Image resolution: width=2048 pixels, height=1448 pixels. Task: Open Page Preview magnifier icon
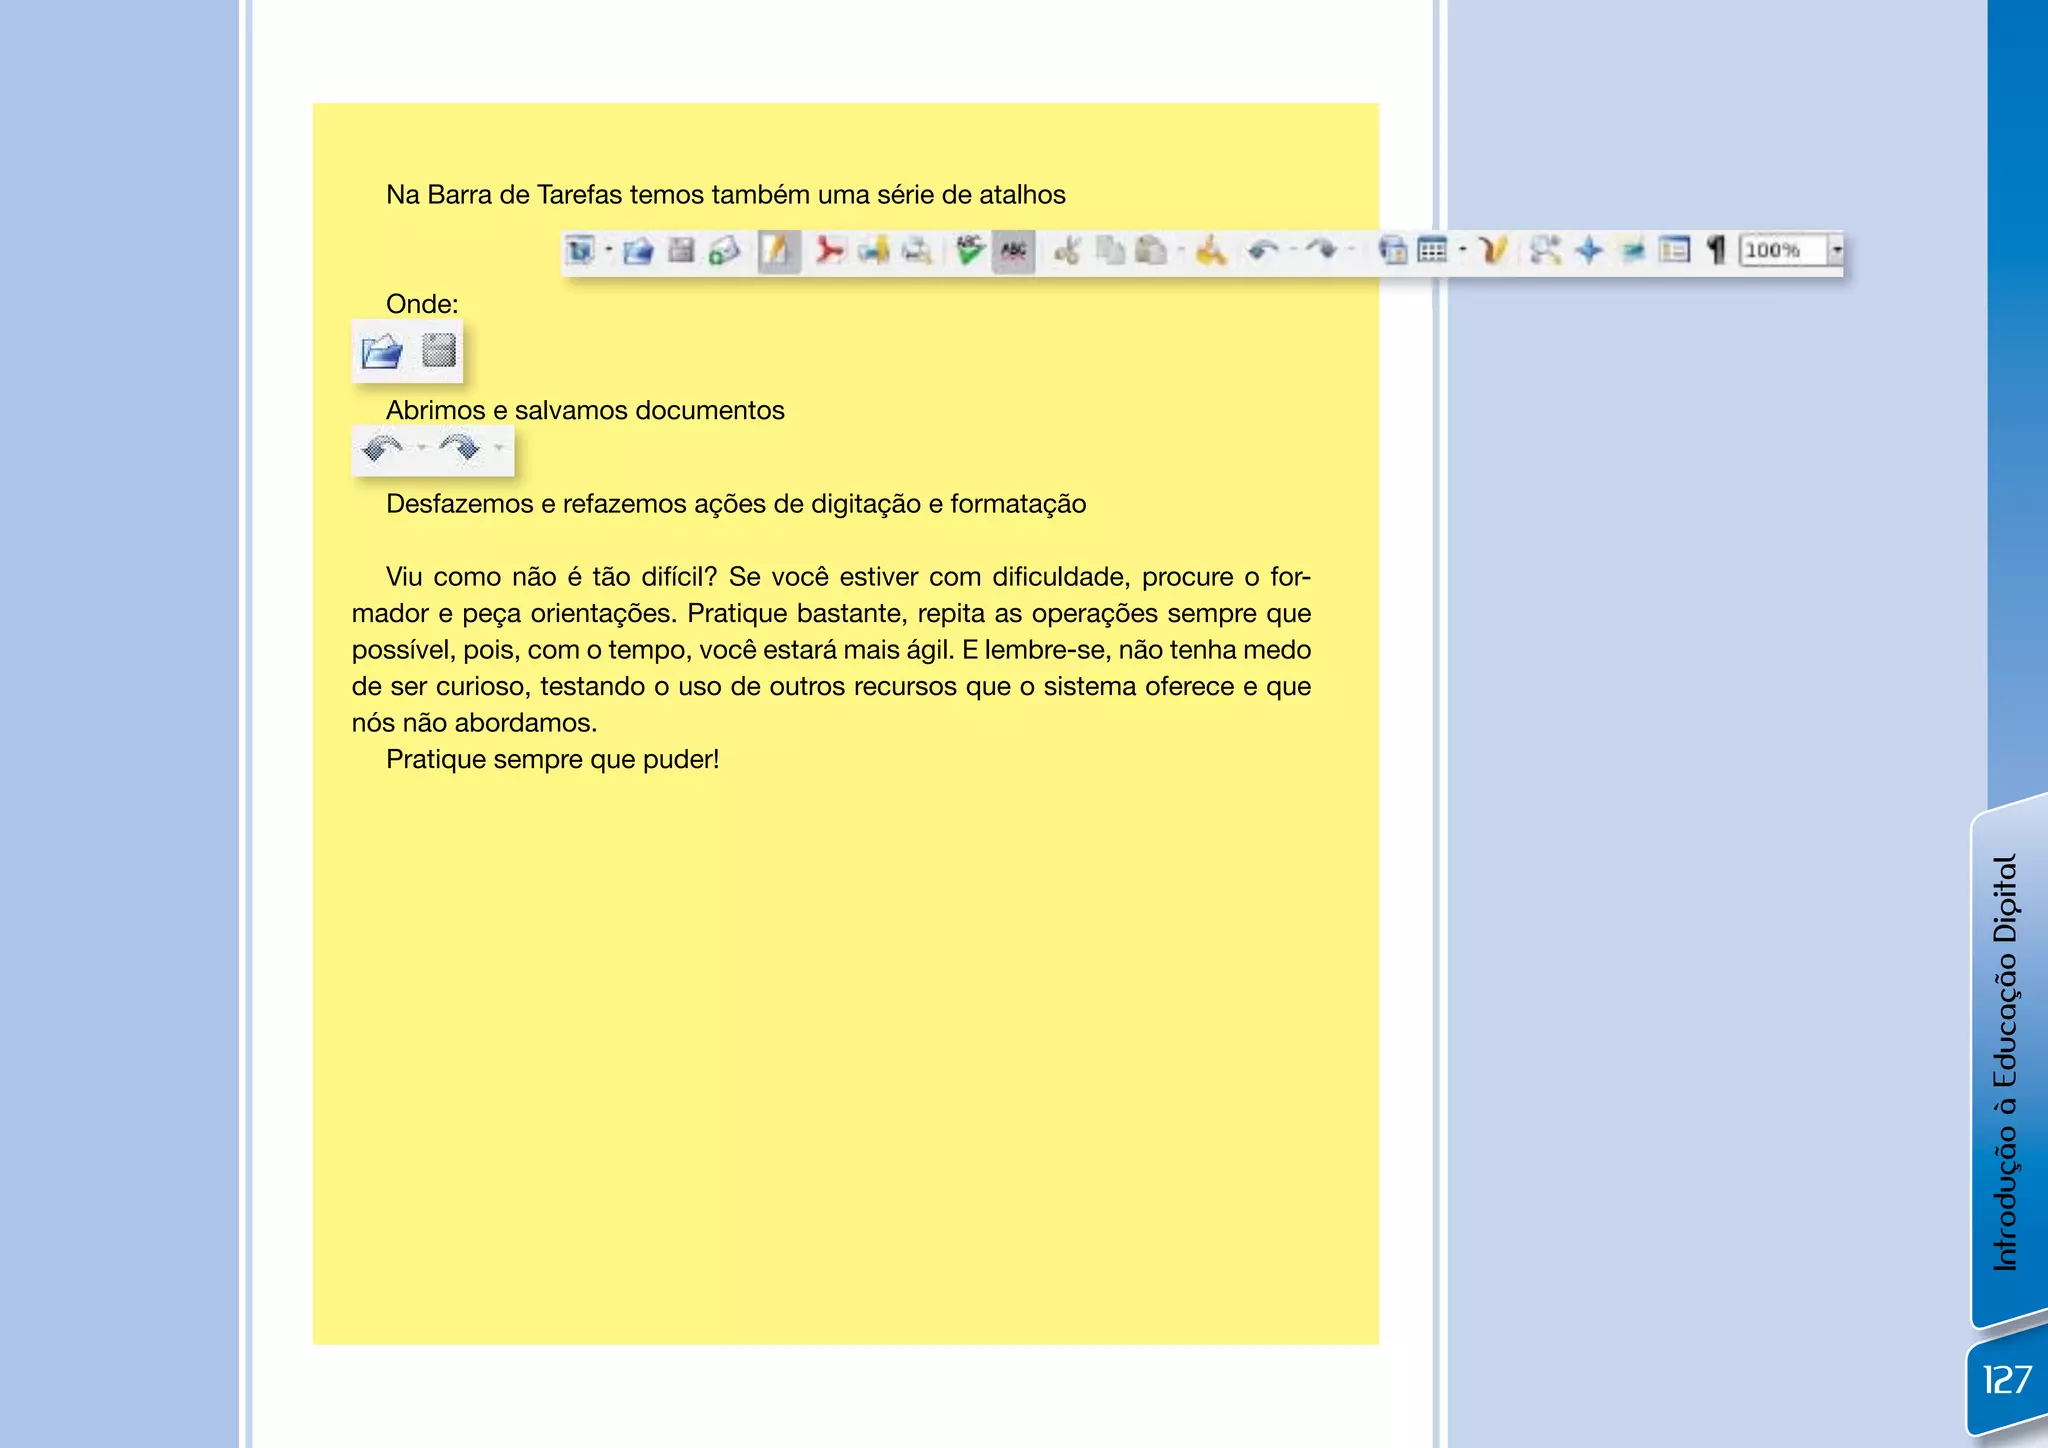coord(917,250)
